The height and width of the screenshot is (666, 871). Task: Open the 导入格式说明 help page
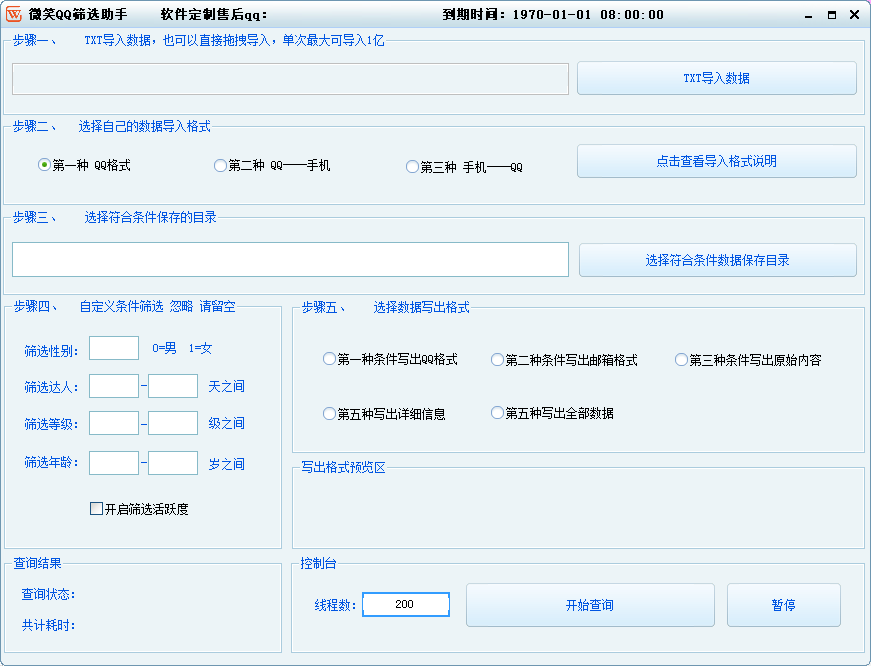[716, 161]
